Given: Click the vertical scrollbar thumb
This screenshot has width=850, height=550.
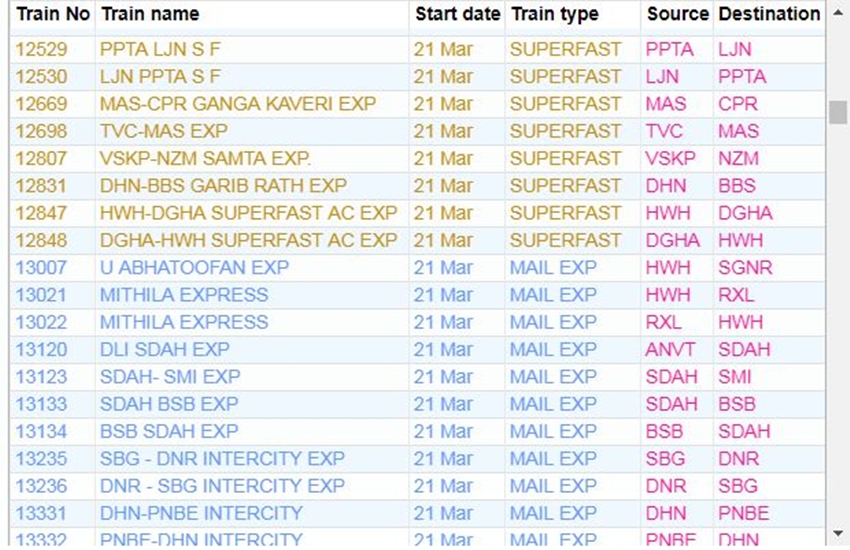Looking at the screenshot, I should point(838,112).
